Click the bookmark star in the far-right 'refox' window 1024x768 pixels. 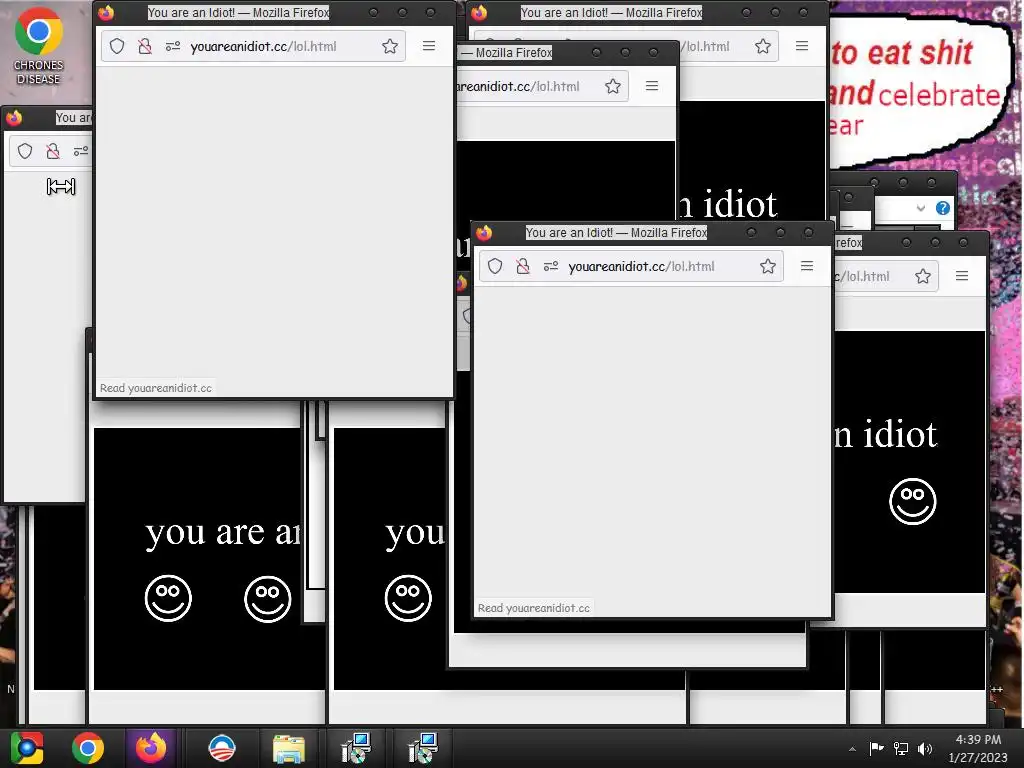[x=923, y=276]
